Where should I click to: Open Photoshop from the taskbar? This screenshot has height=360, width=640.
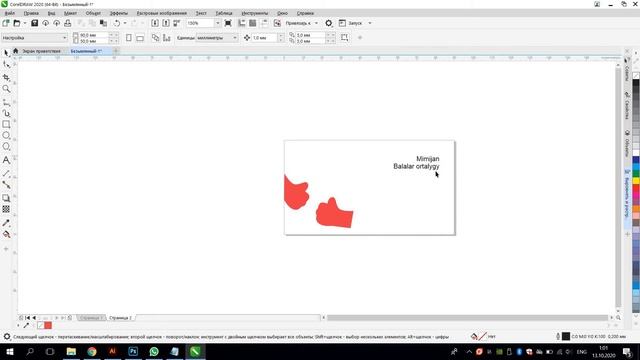tap(133, 351)
